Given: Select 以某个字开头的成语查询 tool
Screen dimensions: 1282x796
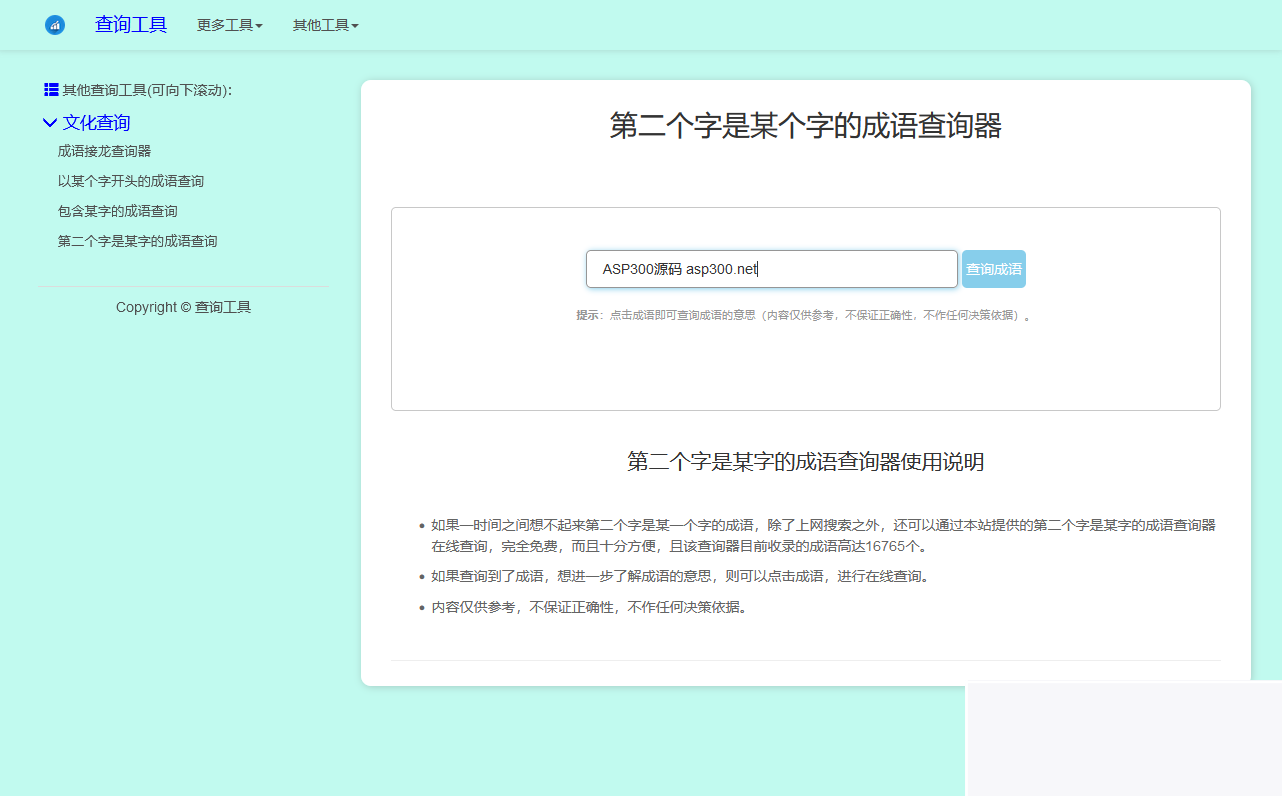Looking at the screenshot, I should pyautogui.click(x=132, y=180).
